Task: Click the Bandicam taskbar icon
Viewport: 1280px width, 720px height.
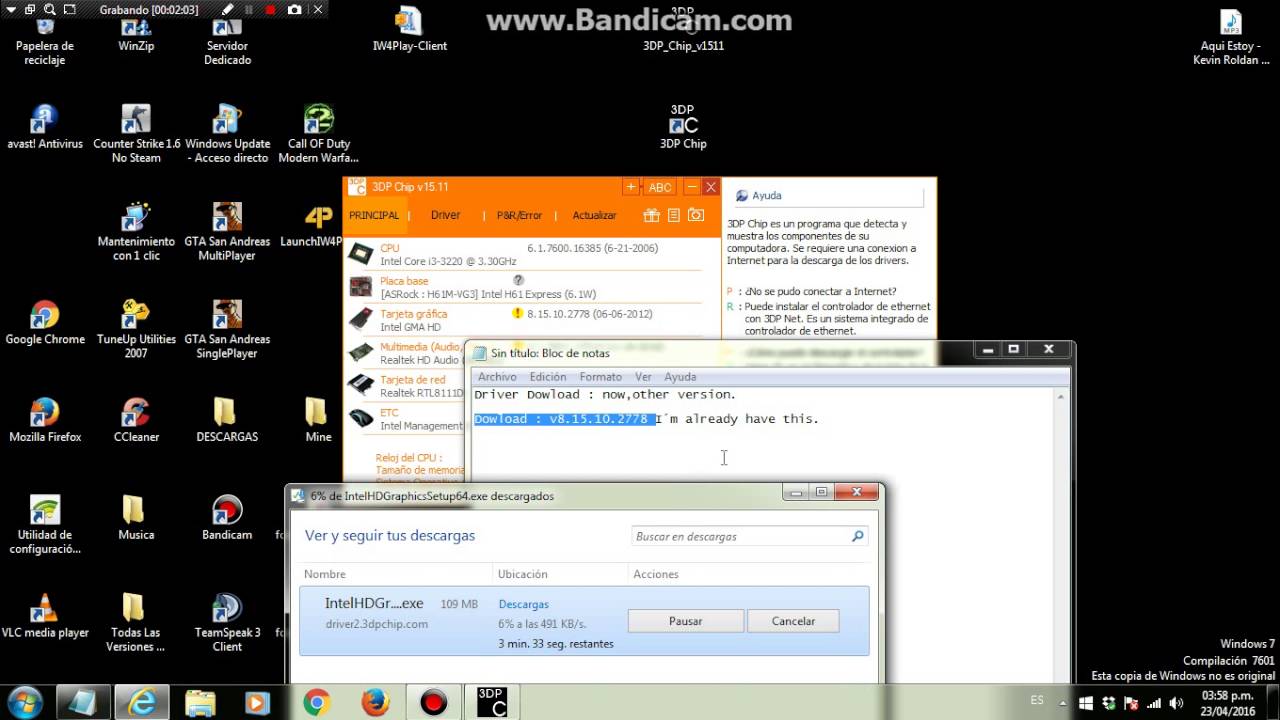Action: pyautogui.click(x=433, y=703)
